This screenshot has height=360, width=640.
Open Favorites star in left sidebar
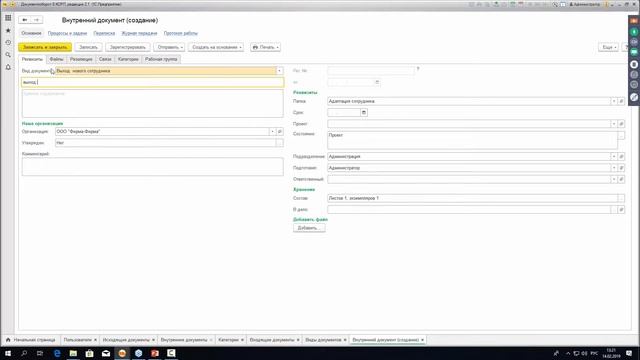click(x=8, y=31)
